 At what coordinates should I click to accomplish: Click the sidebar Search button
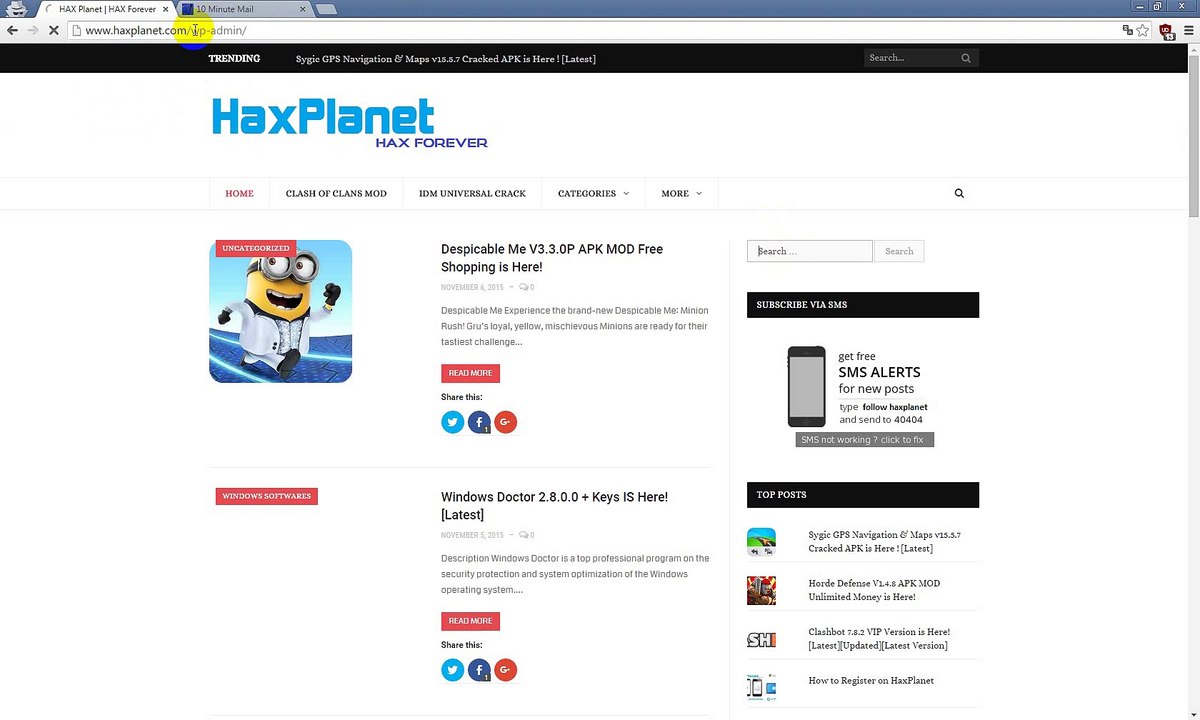point(899,251)
